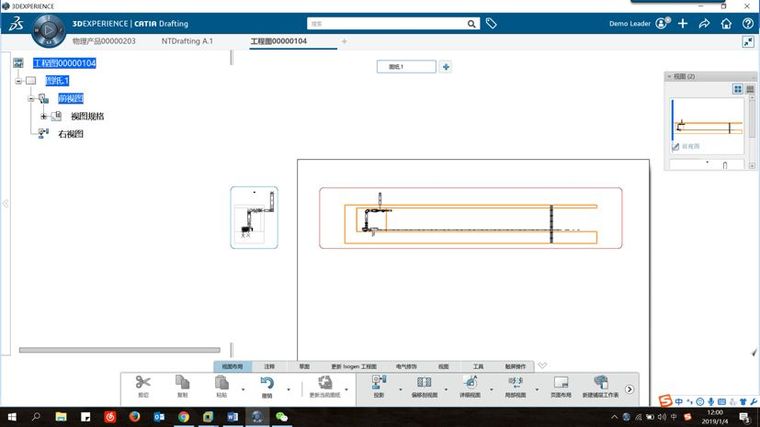The image size is (760, 427).
Task: Click in the top search field
Action: point(387,24)
